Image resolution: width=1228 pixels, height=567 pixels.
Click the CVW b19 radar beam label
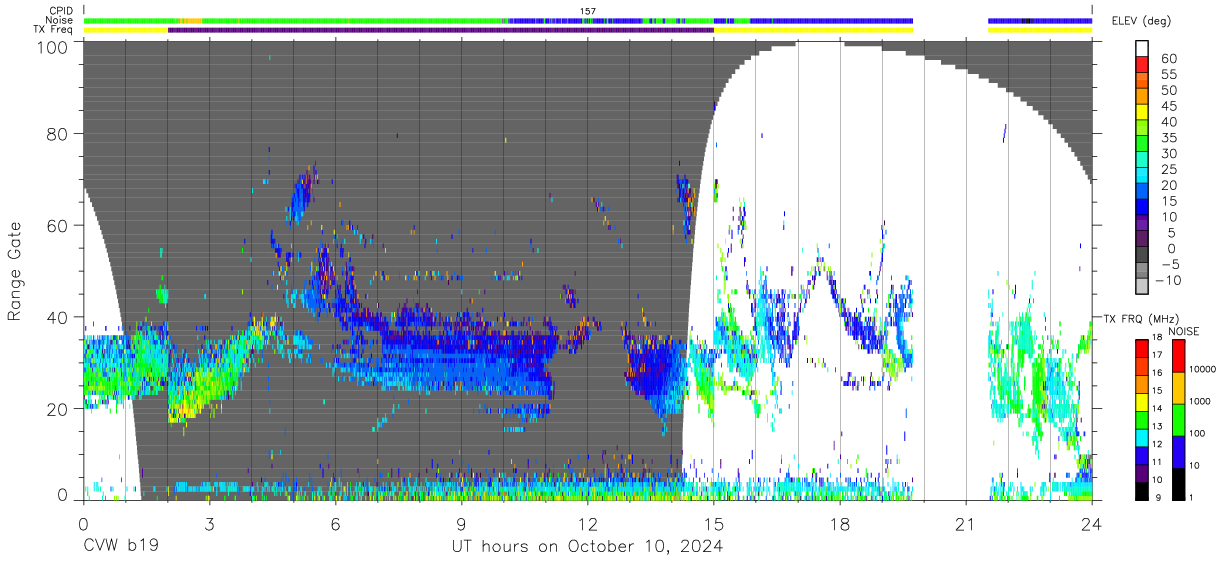121,547
